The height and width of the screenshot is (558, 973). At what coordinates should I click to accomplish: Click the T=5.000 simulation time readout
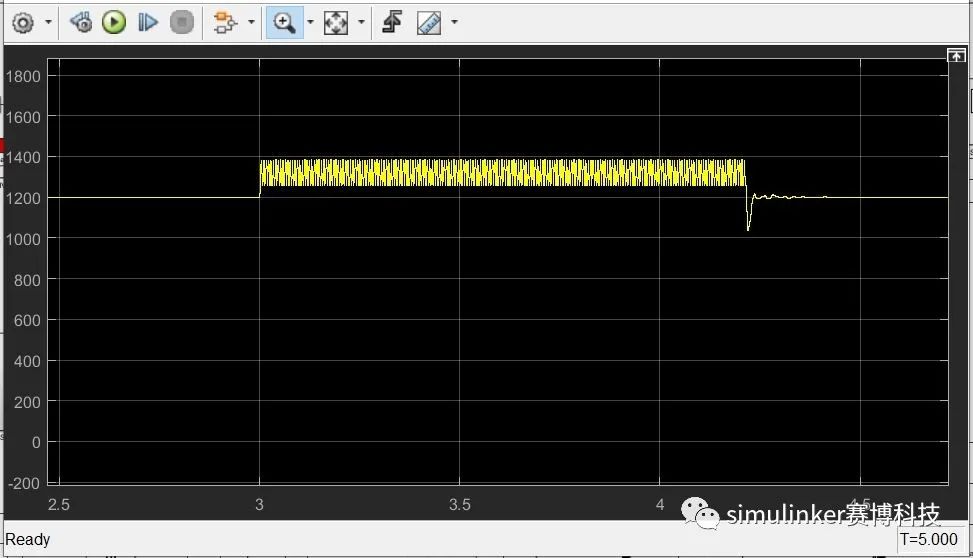coord(929,539)
